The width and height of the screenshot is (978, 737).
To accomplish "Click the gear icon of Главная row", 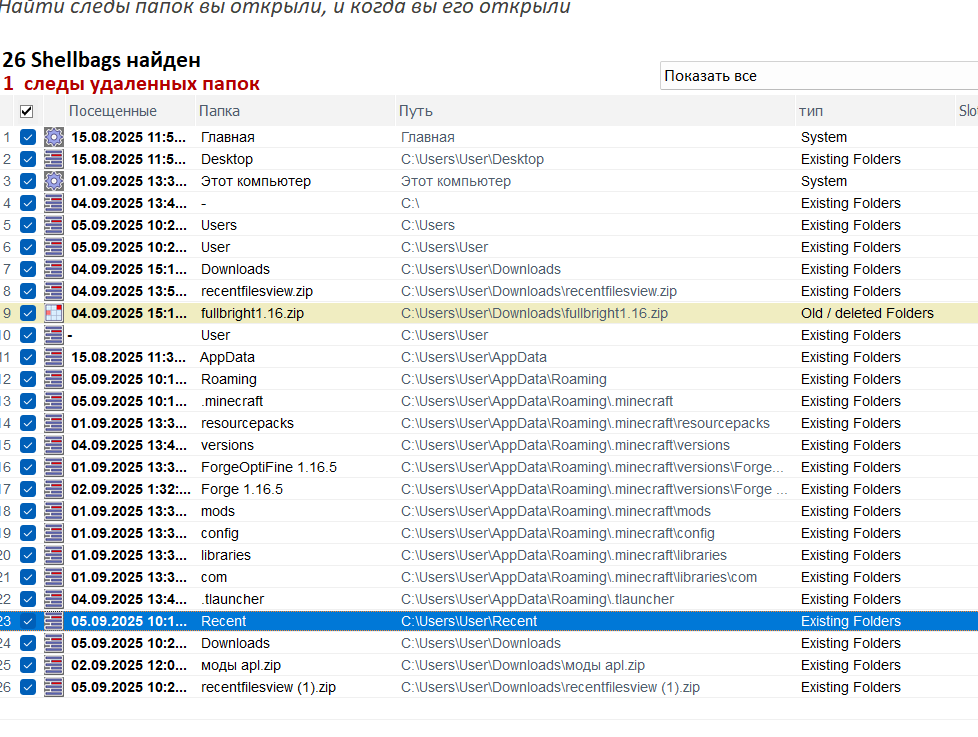I will coord(54,137).
